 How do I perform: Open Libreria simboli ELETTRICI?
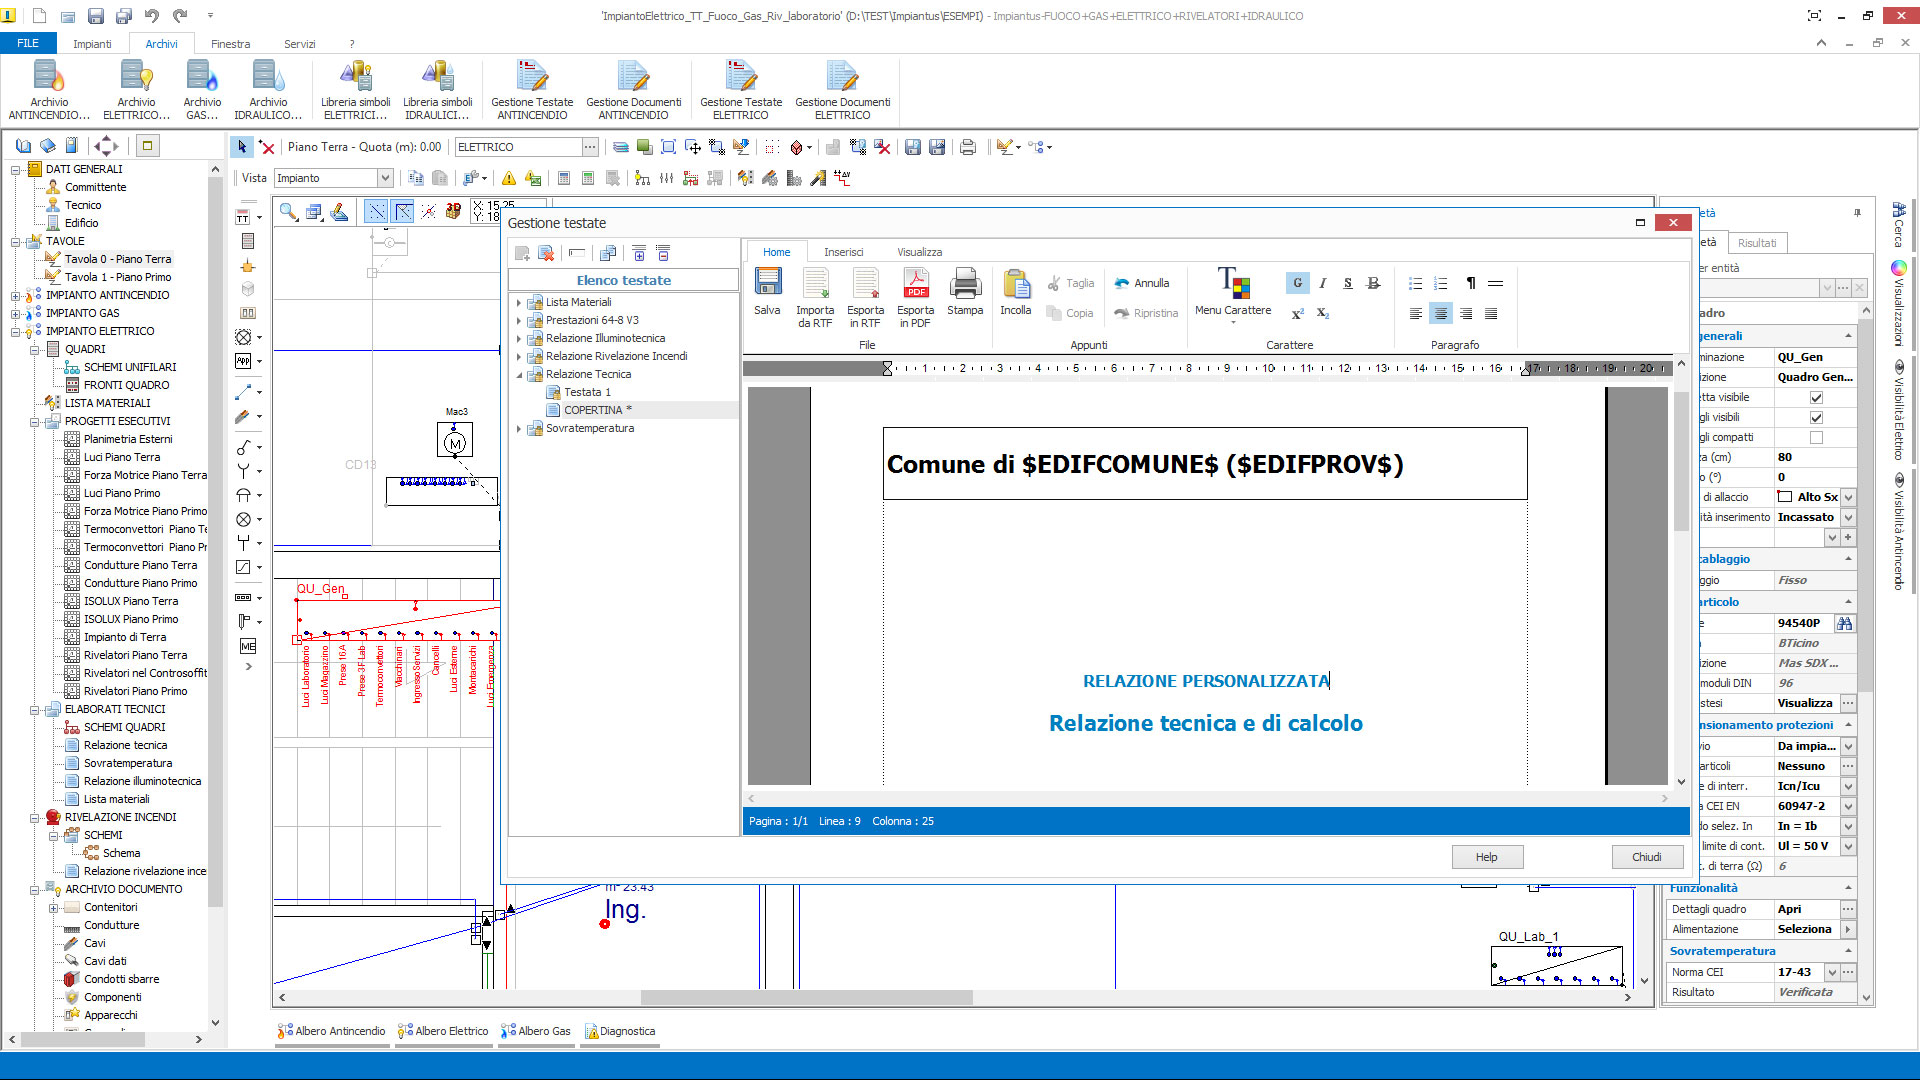pos(356,89)
